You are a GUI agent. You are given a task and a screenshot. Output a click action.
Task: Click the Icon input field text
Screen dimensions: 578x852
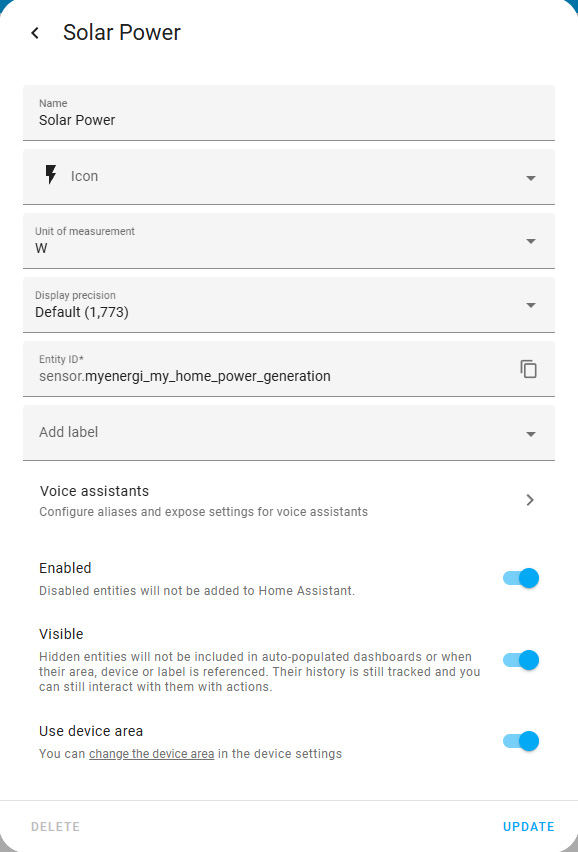[84, 176]
